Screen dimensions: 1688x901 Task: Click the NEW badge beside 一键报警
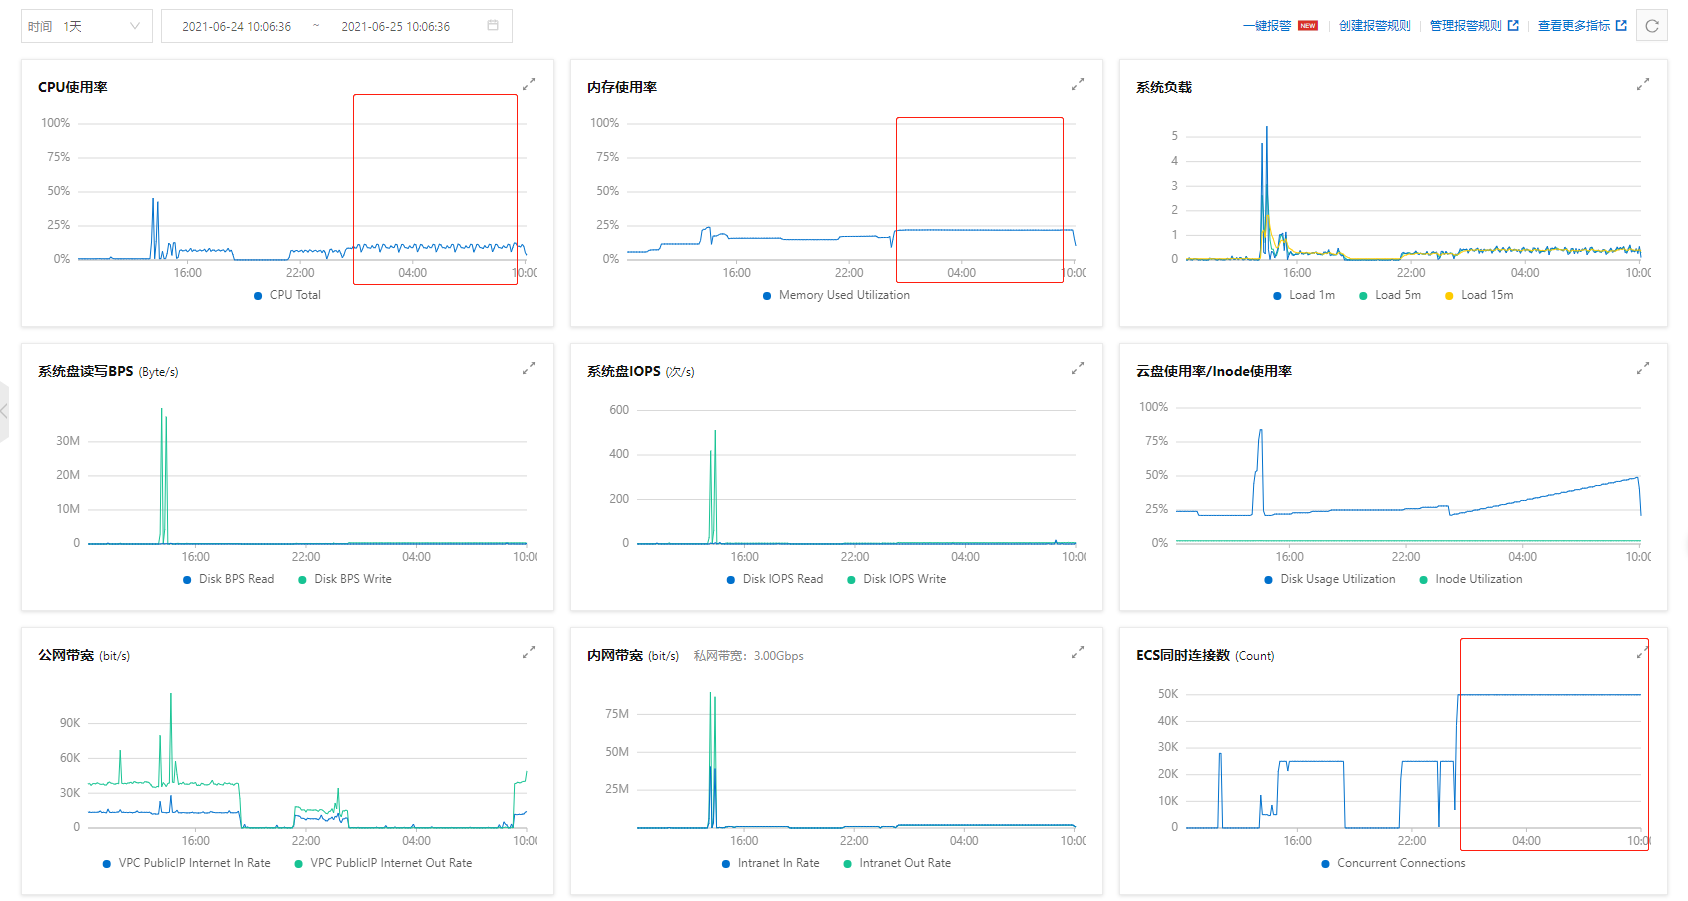point(1308,26)
